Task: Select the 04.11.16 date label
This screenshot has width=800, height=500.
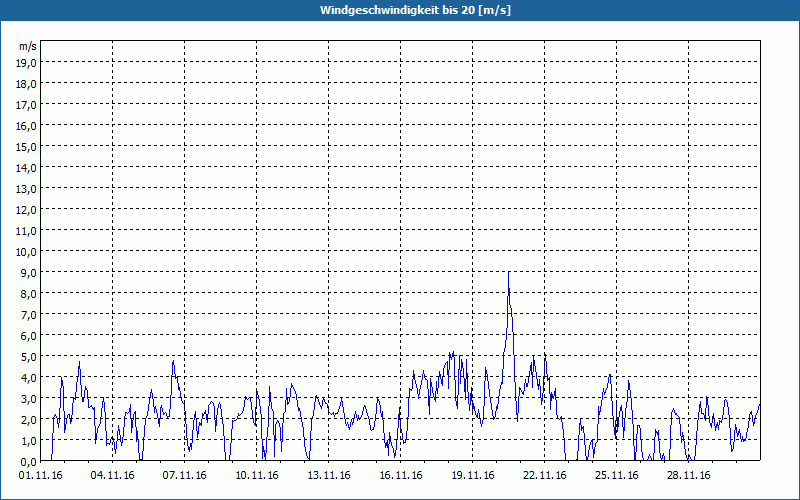Action: click(x=113, y=476)
